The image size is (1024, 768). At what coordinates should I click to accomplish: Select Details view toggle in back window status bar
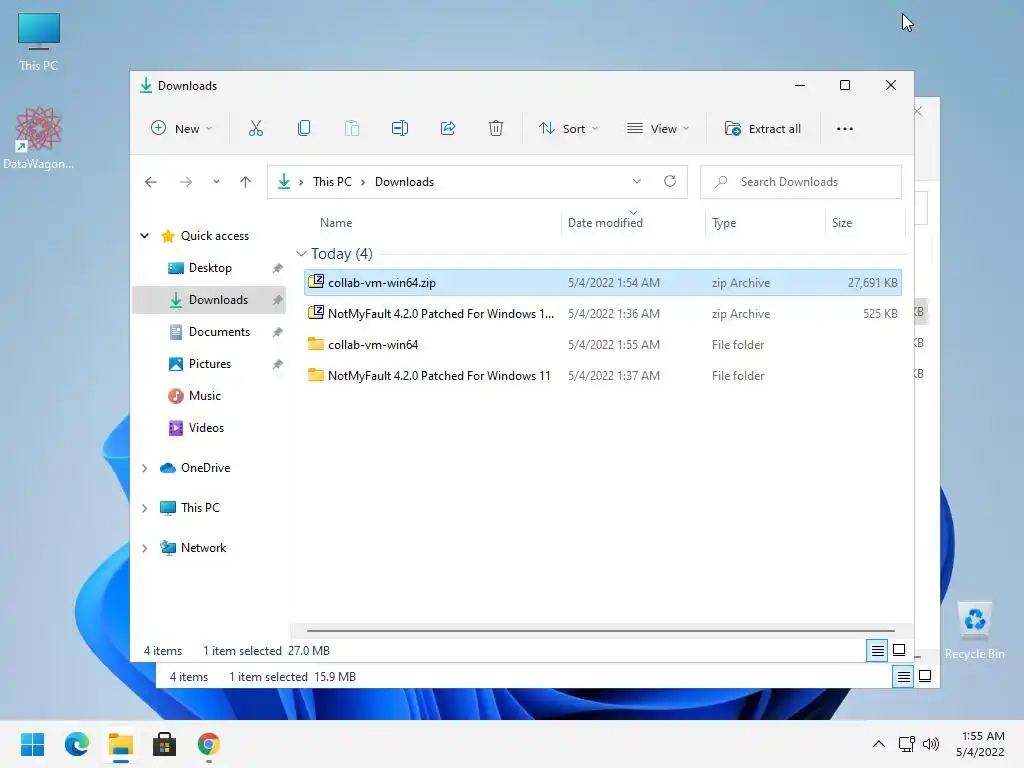903,677
